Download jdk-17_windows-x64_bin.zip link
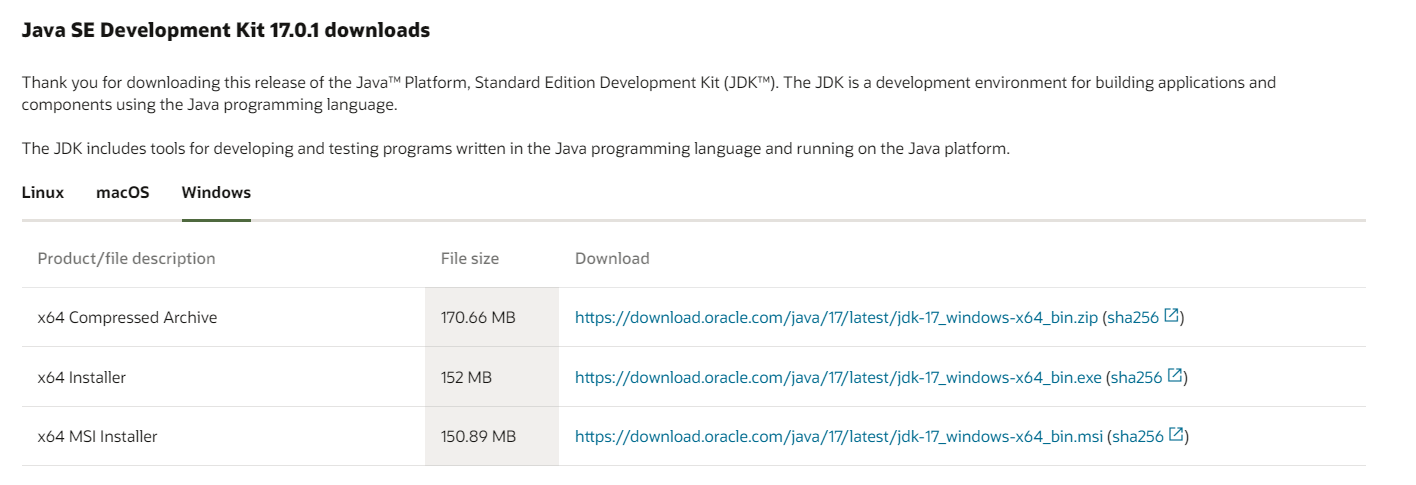This screenshot has width=1416, height=485. [836, 318]
